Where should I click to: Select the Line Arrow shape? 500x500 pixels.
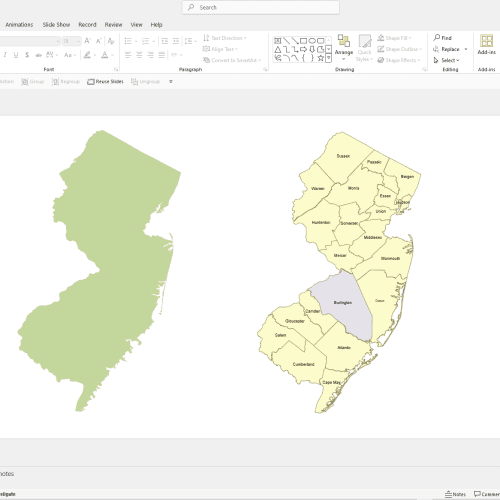pos(295,41)
